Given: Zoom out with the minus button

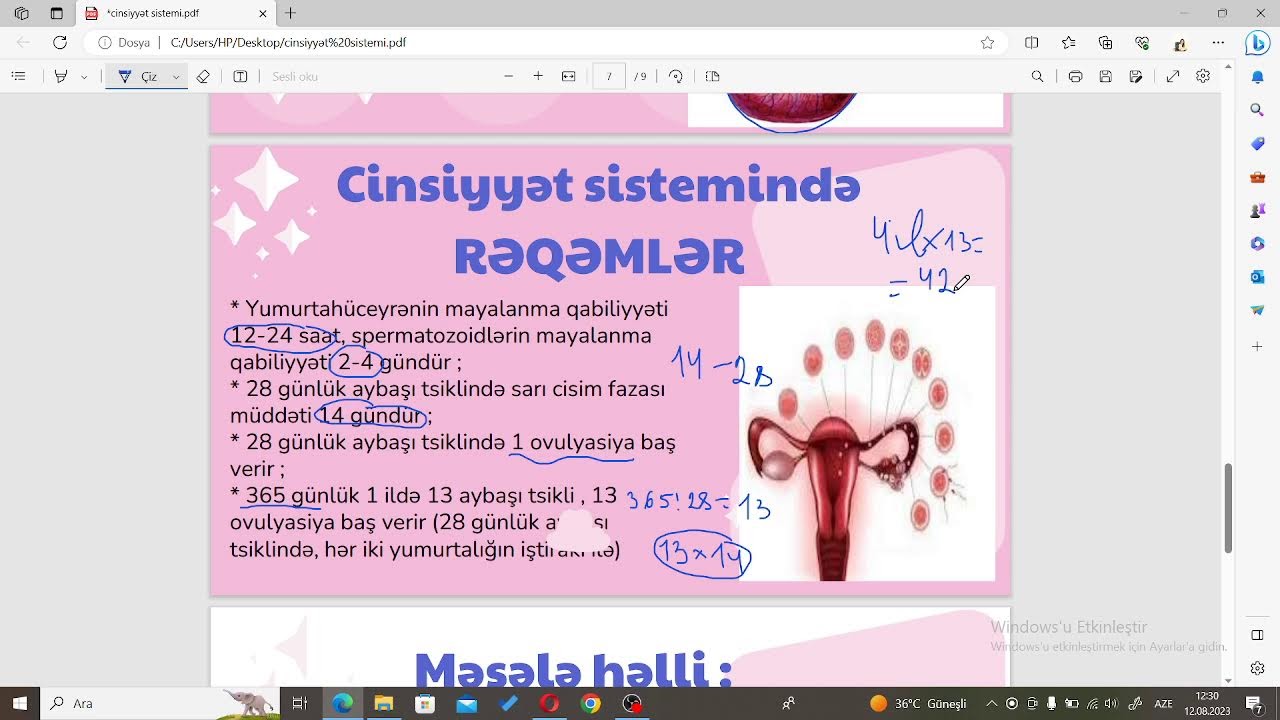Looking at the screenshot, I should [x=508, y=76].
